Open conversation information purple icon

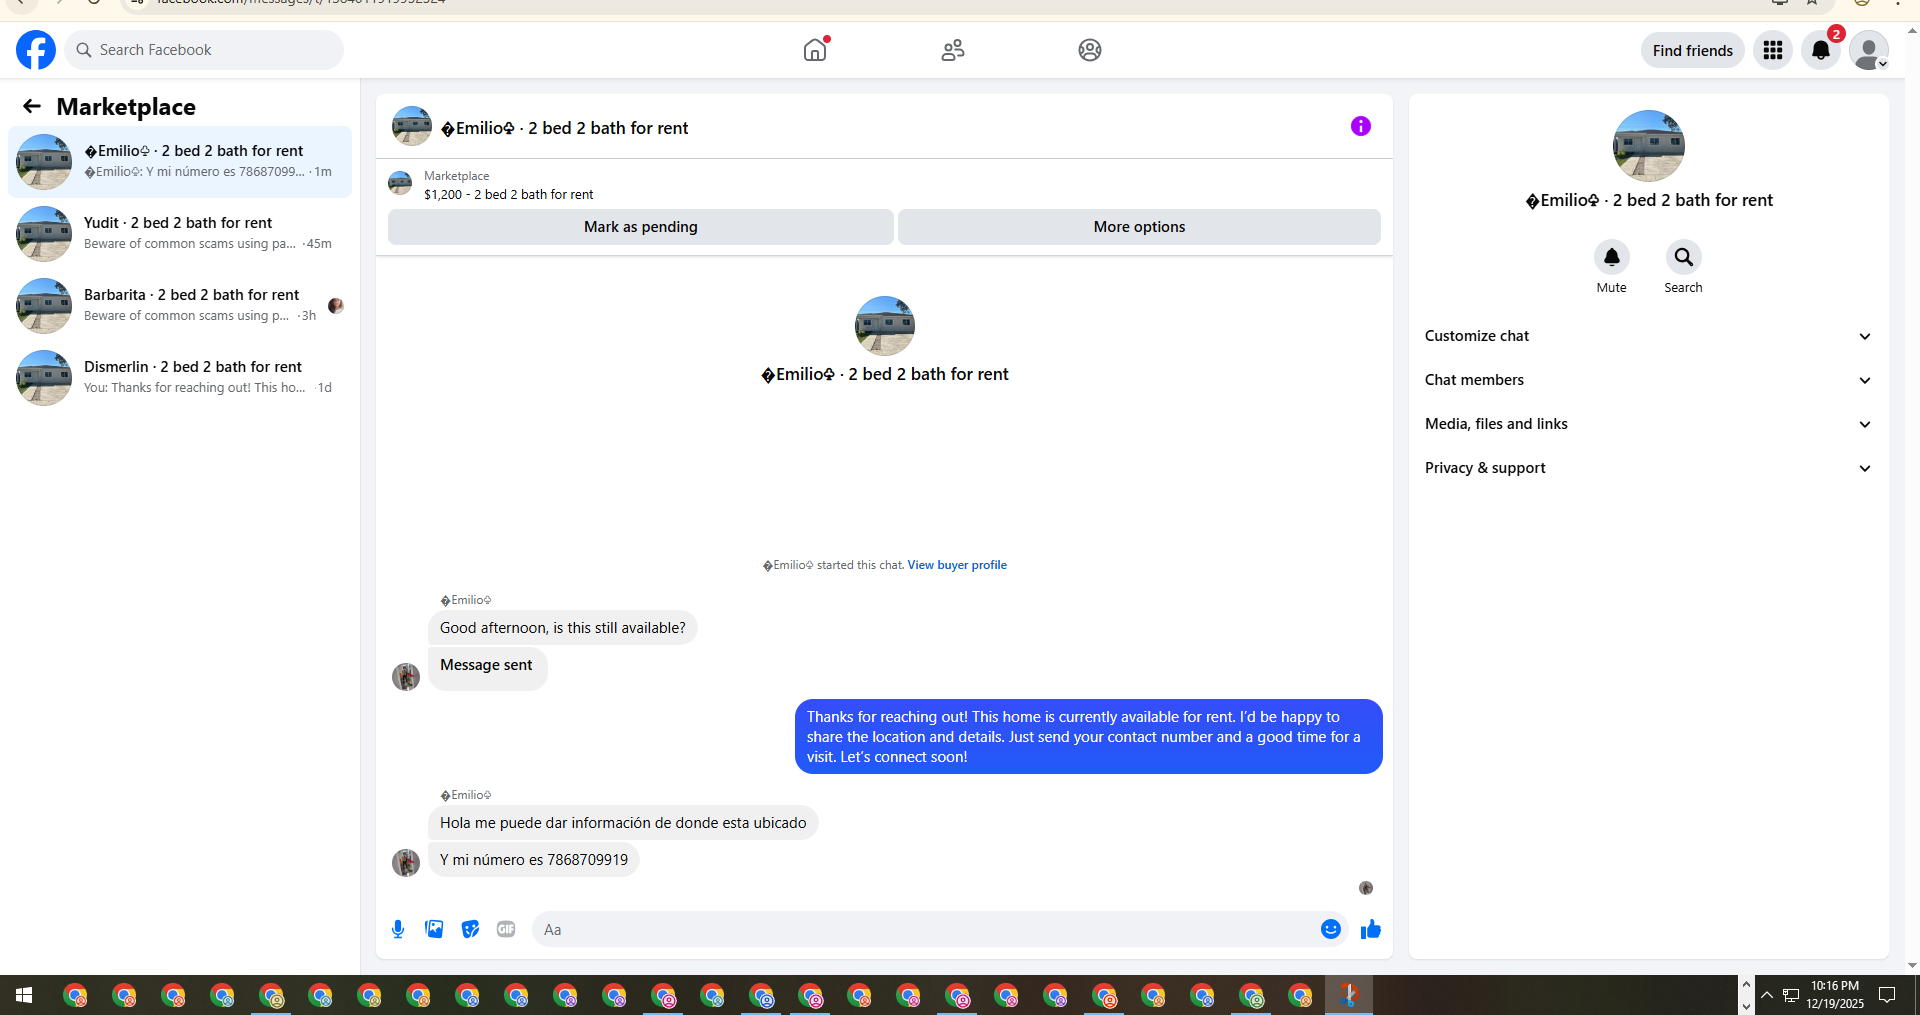coord(1361,126)
